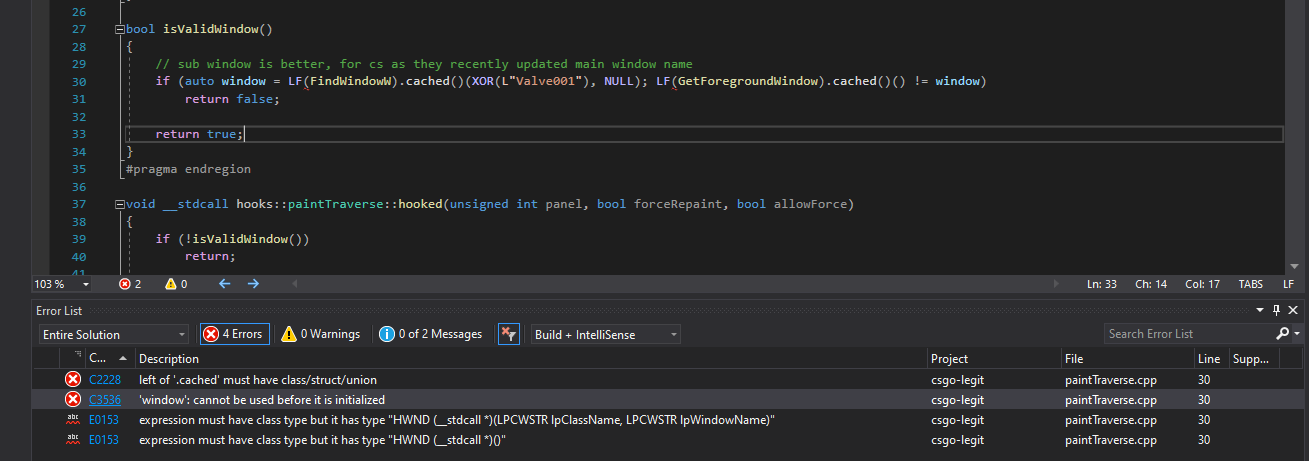Image resolution: width=1309 pixels, height=461 pixels.
Task: Select the "left of '.cached' must have class" error
Action: pyautogui.click(x=258, y=380)
